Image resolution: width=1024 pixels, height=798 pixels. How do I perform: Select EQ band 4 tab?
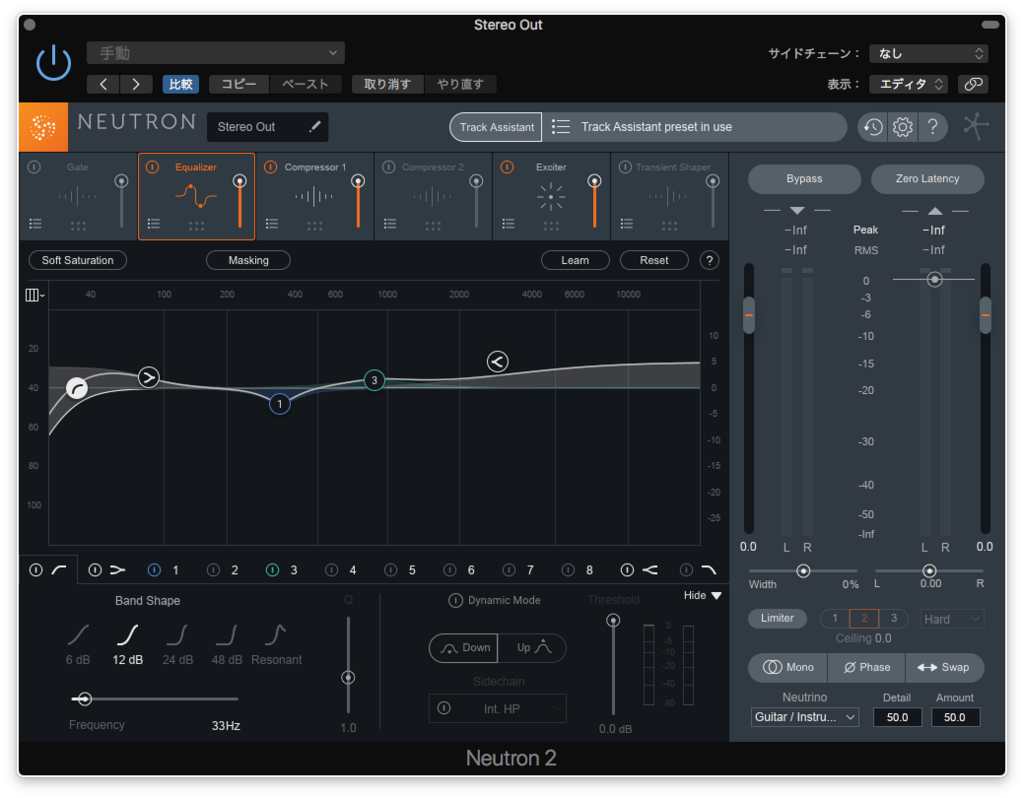pyautogui.click(x=353, y=570)
